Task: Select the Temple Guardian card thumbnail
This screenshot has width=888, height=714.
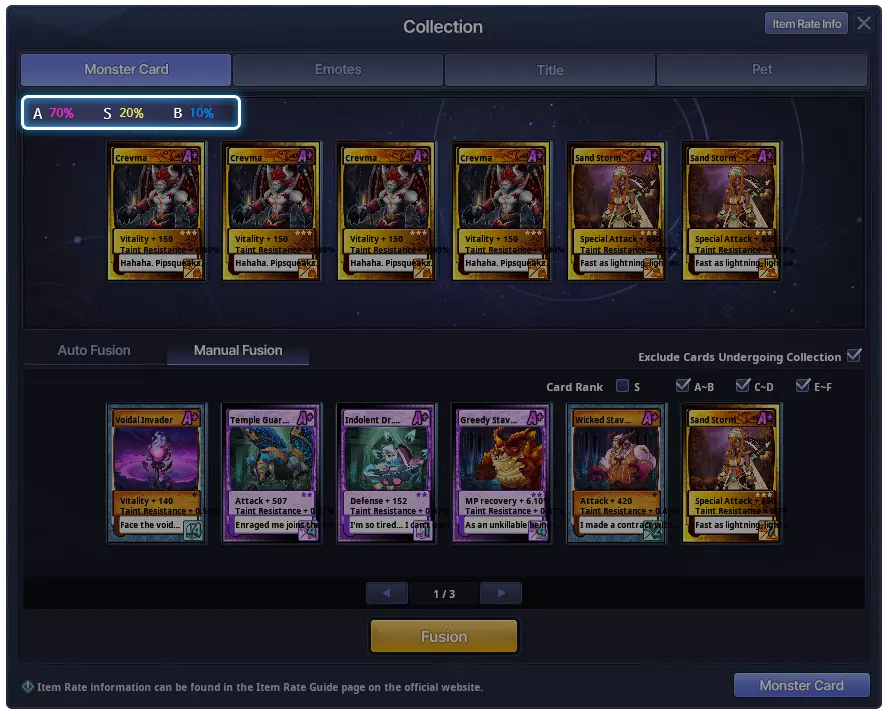Action: (x=272, y=473)
